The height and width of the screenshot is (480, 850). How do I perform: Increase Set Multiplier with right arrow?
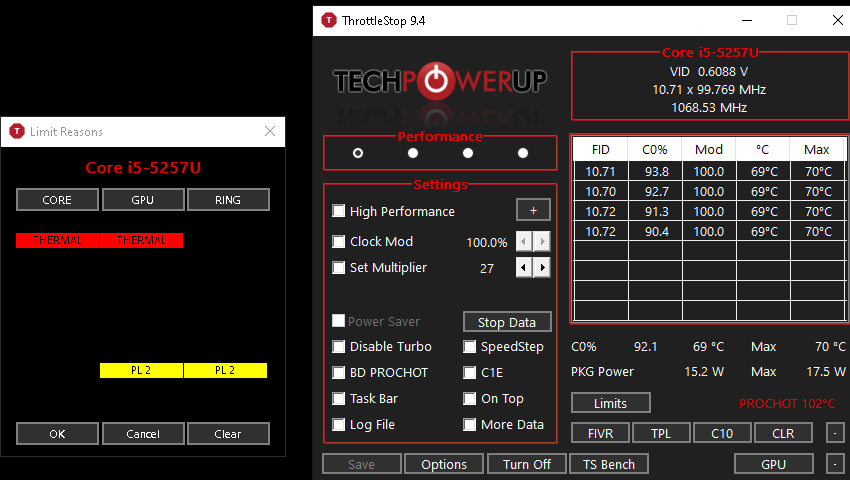pos(542,267)
